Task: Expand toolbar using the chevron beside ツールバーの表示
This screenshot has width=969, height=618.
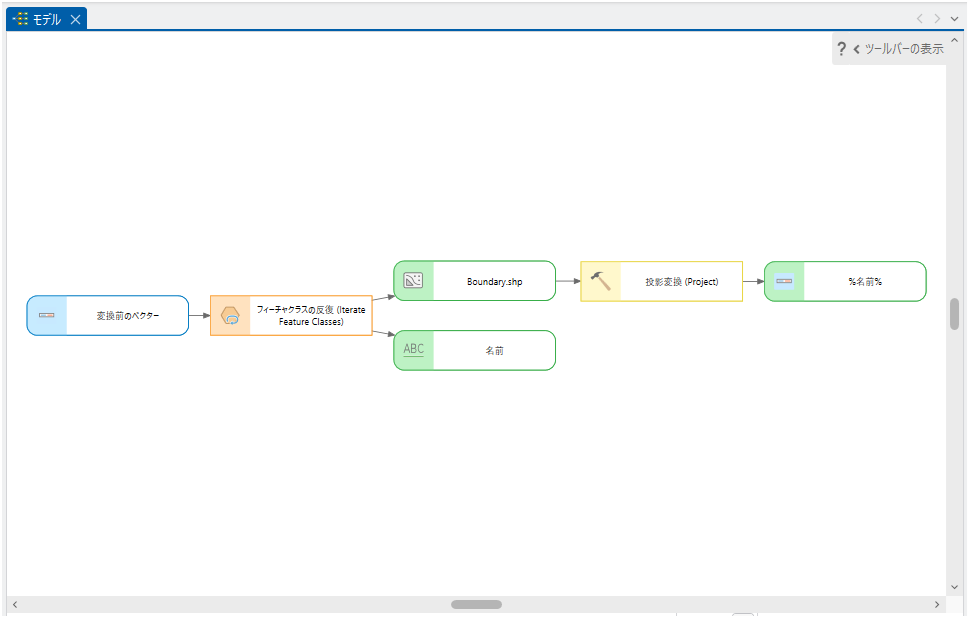Action: 857,49
